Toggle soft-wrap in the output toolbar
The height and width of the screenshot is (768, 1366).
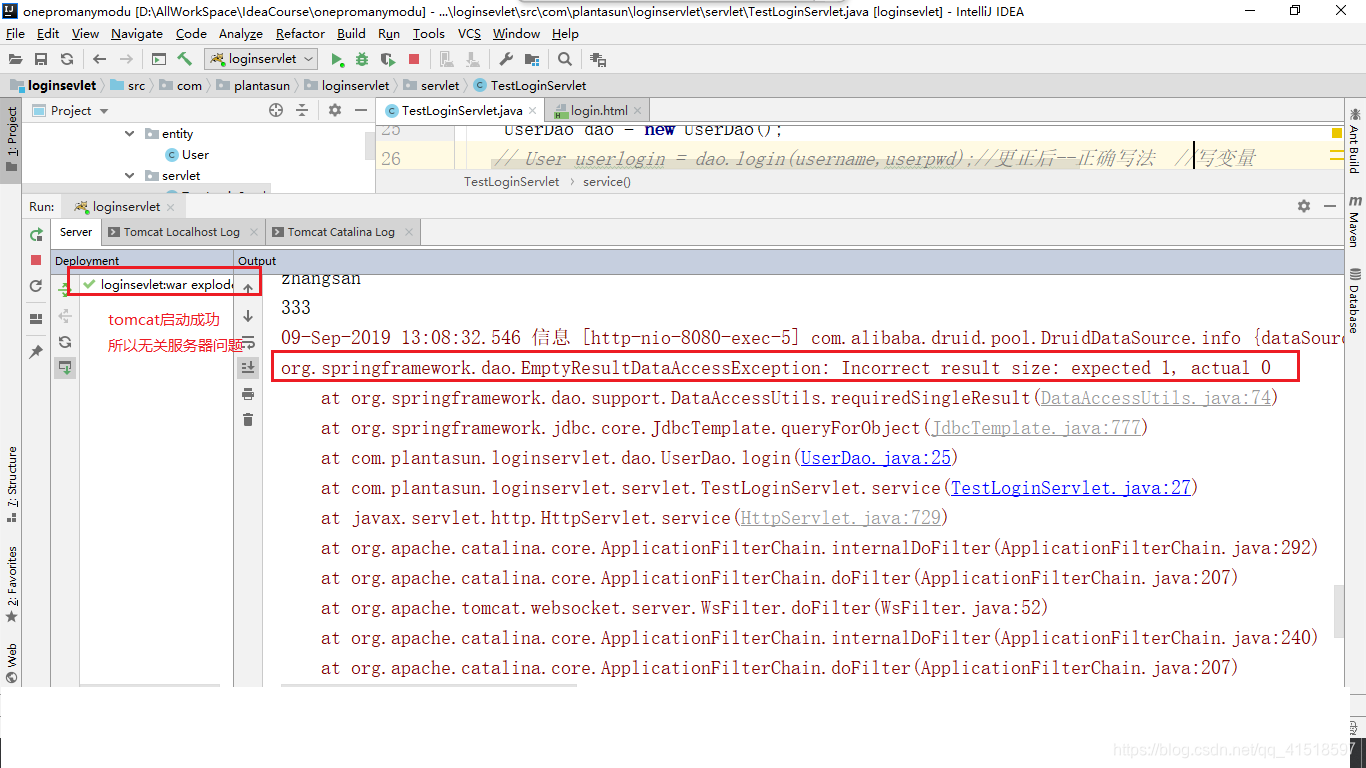tap(248, 342)
